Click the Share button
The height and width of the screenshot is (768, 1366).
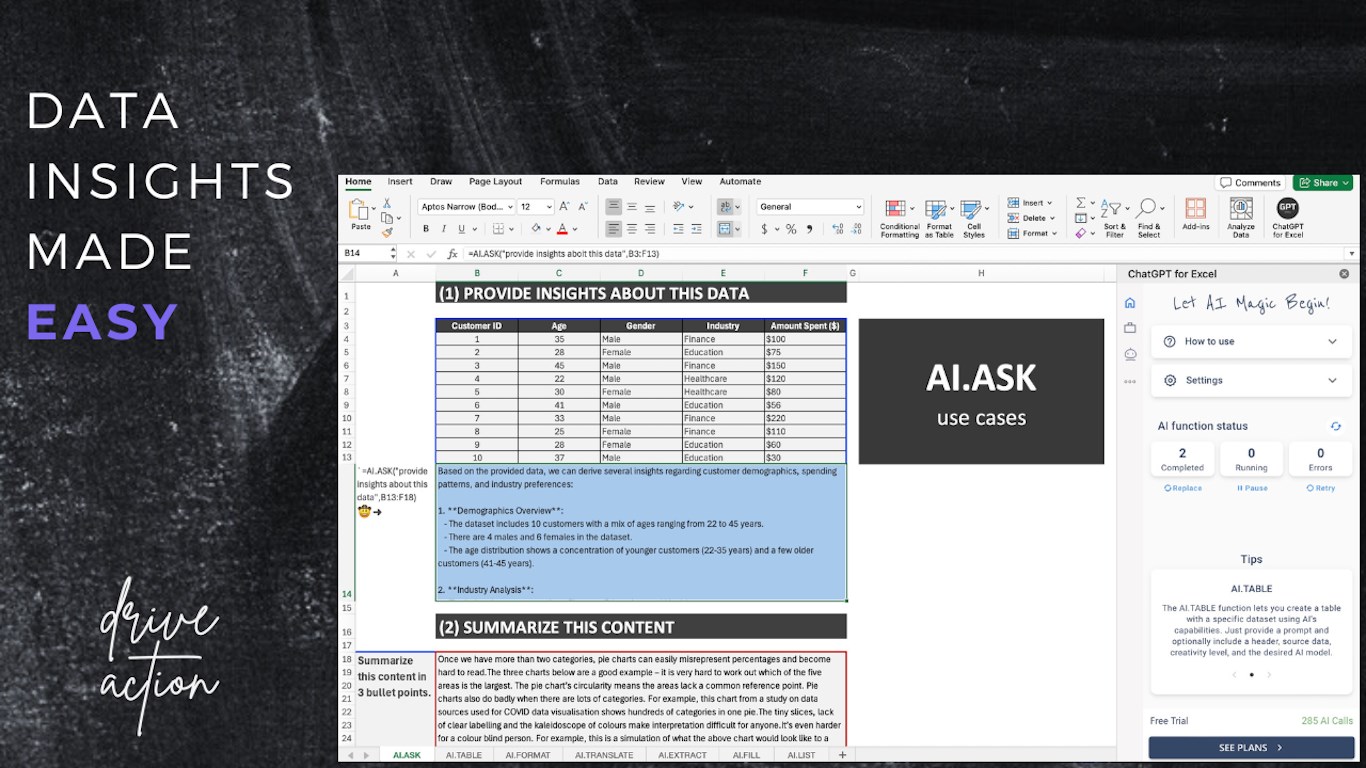pos(1322,183)
